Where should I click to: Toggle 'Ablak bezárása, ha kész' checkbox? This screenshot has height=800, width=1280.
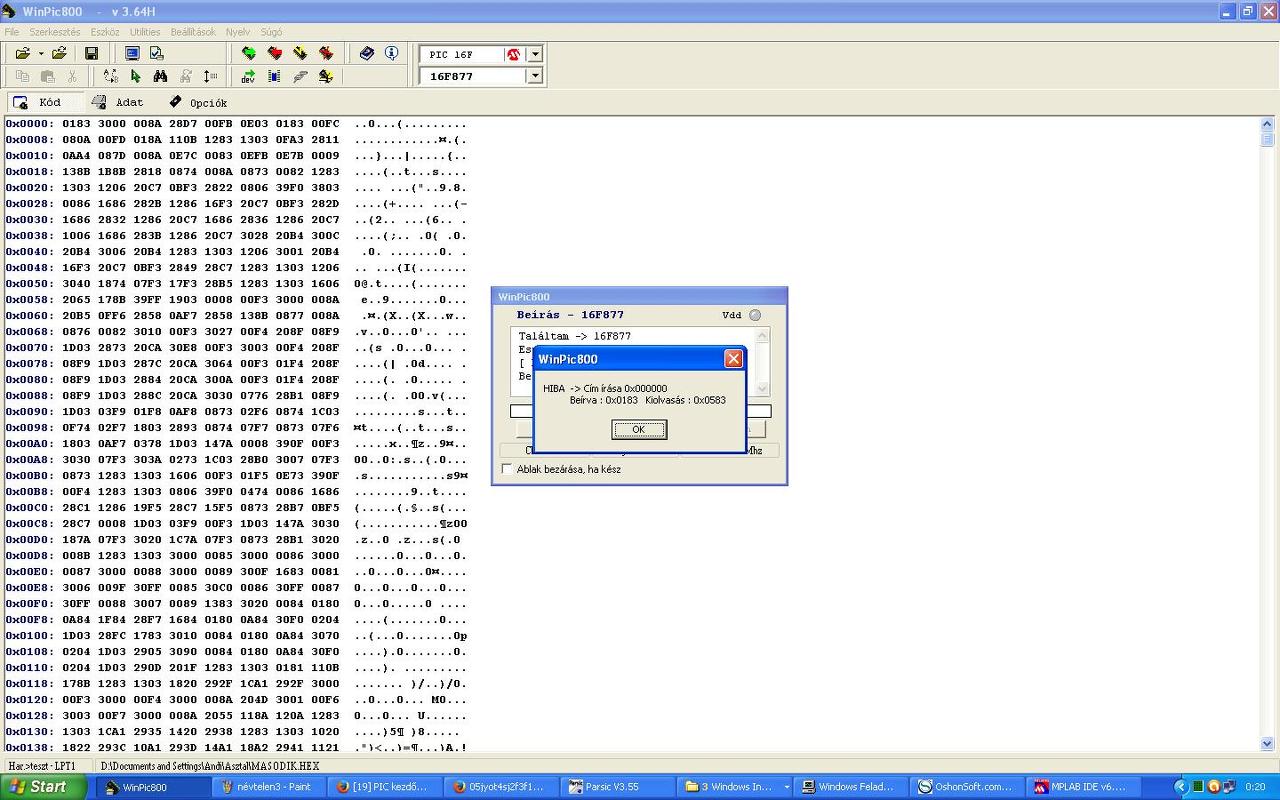[507, 469]
